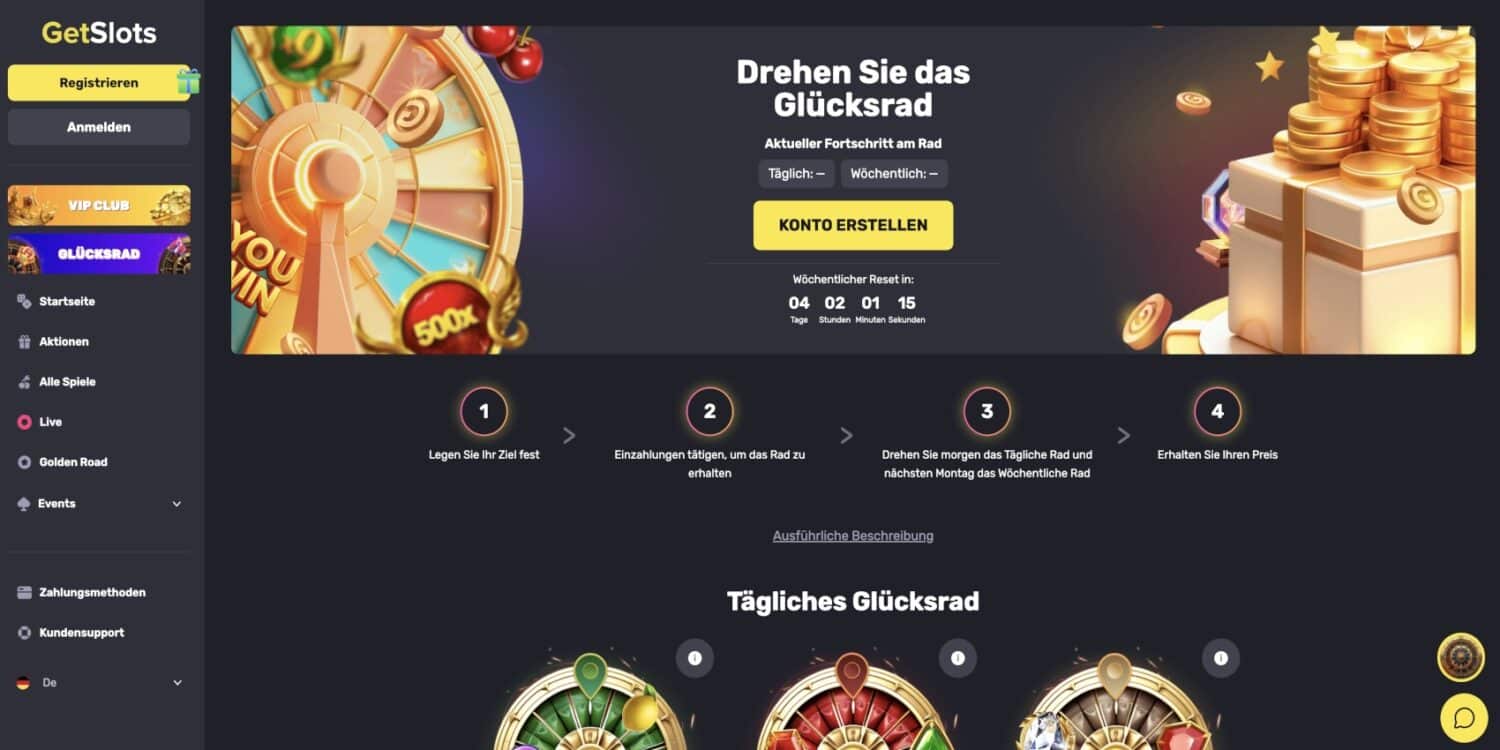Open the live chat bubble icon
This screenshot has width=1500, height=750.
tap(1464, 718)
